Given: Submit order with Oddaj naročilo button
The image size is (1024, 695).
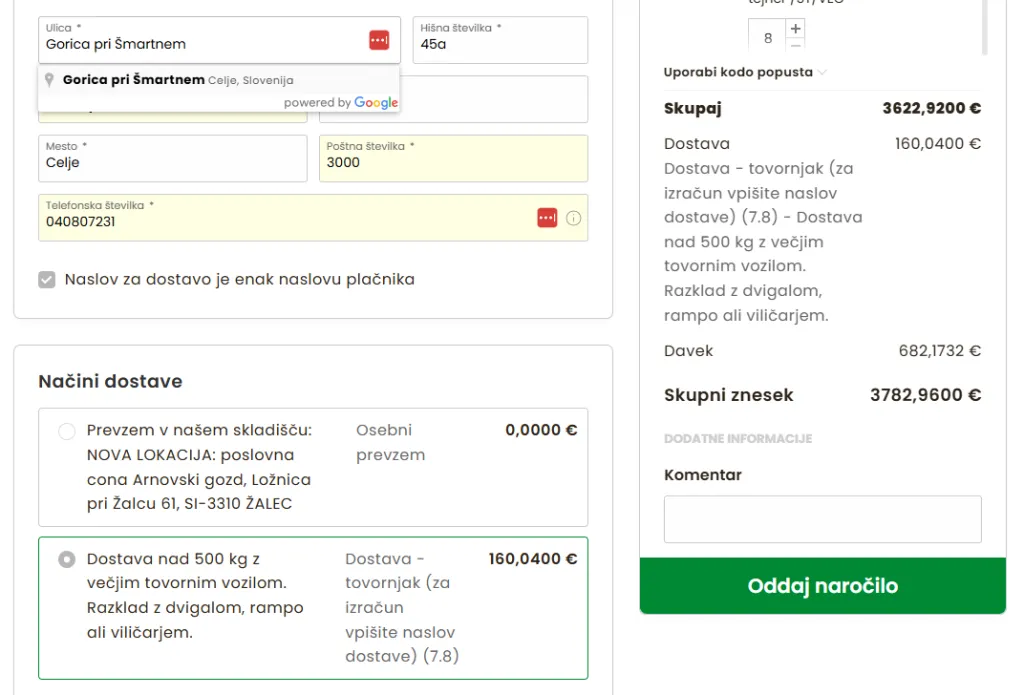Looking at the screenshot, I should (822, 586).
